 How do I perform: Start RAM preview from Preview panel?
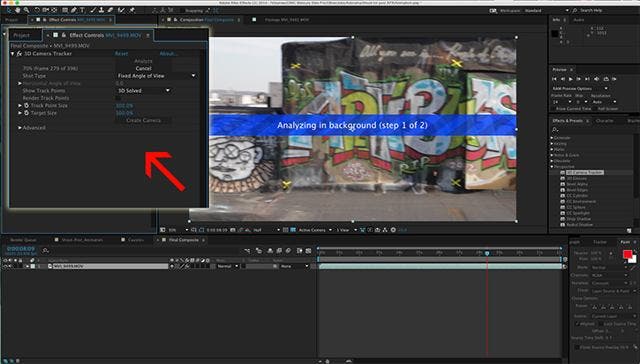point(614,79)
